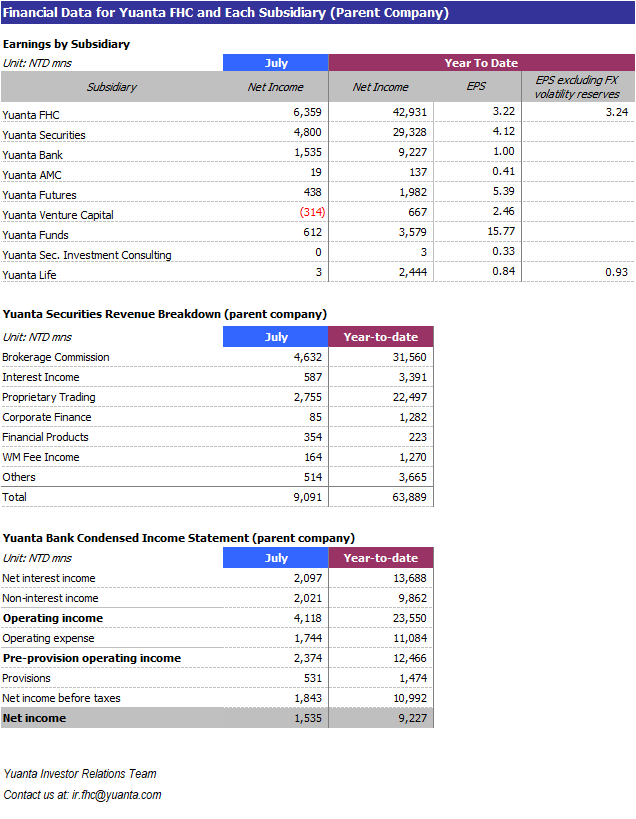Click the Yuanta Life value 0.93

pyautogui.click(x=617, y=272)
